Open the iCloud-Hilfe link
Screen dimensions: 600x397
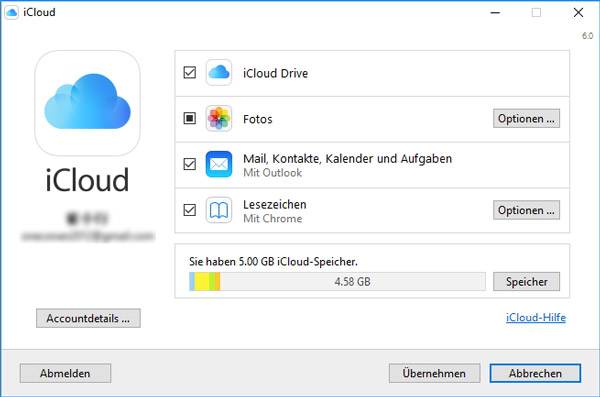pos(536,318)
